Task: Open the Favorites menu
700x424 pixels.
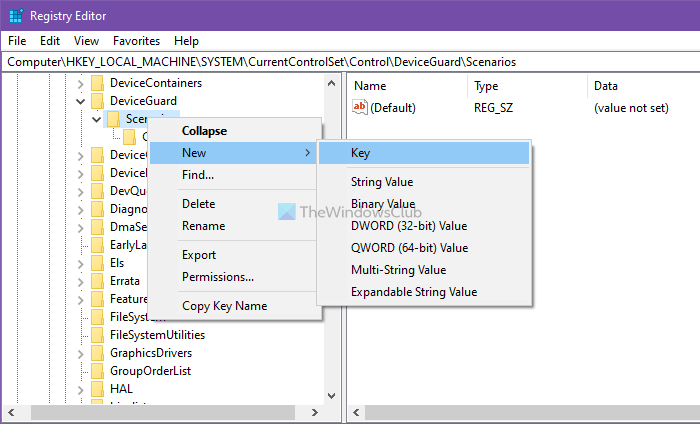Action: pos(136,41)
